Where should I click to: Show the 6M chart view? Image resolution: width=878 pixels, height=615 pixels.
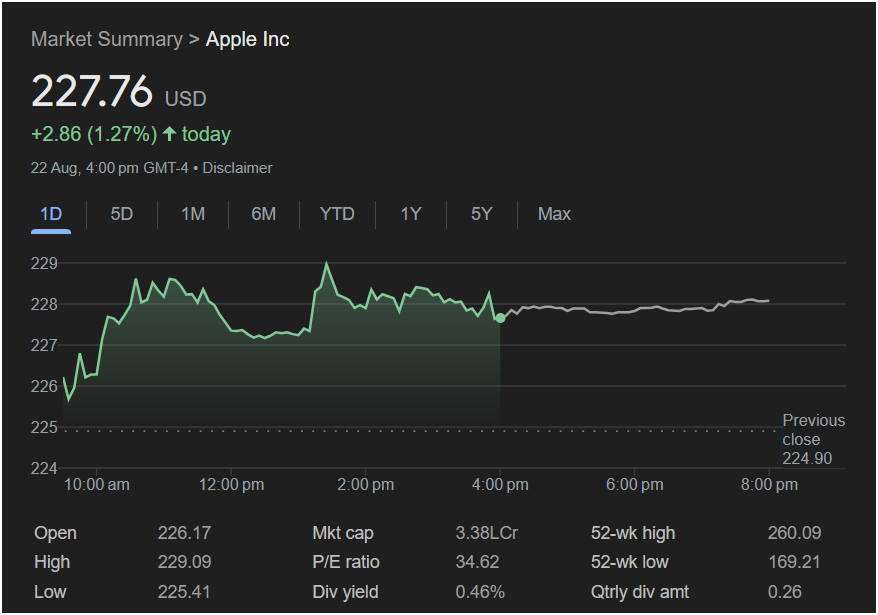click(264, 214)
